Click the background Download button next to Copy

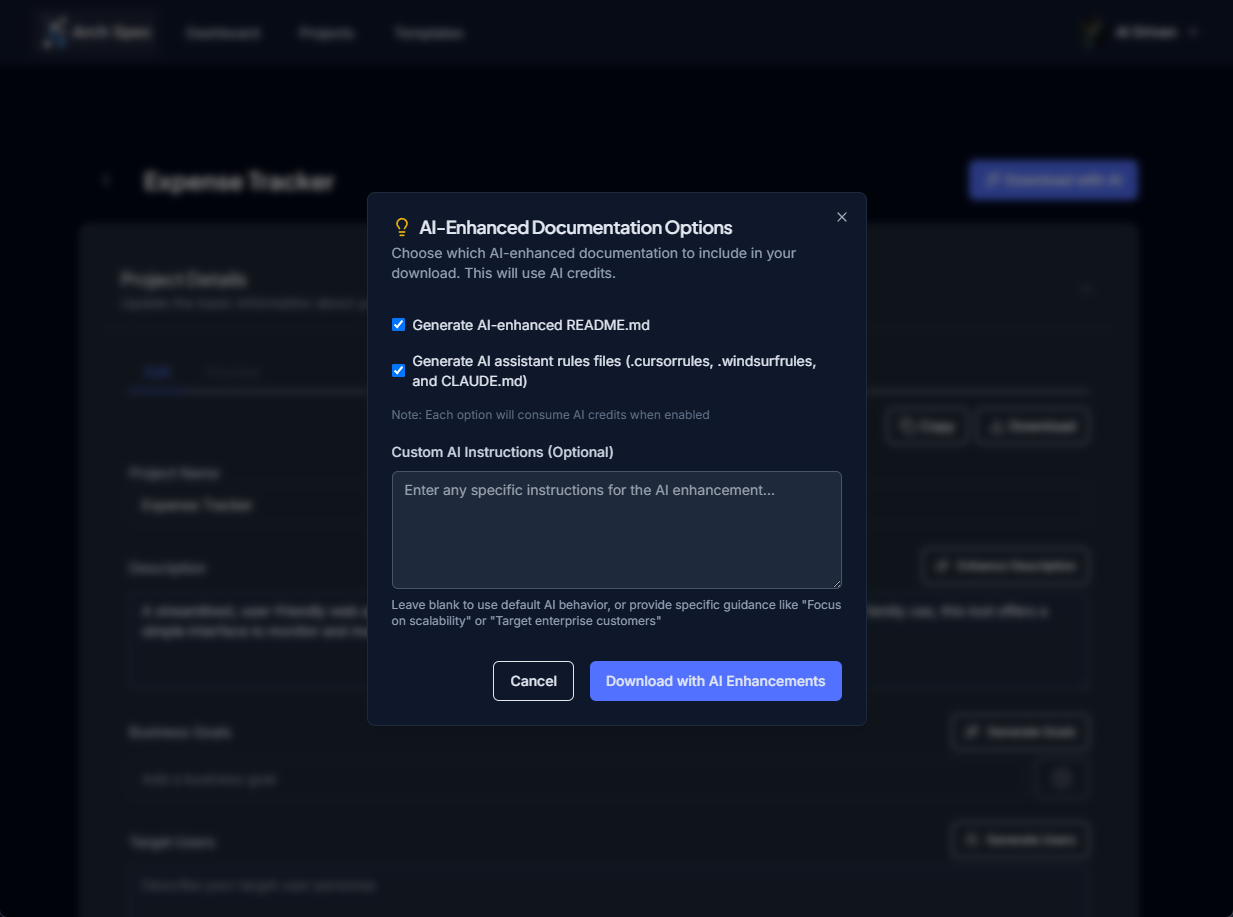[1033, 426]
